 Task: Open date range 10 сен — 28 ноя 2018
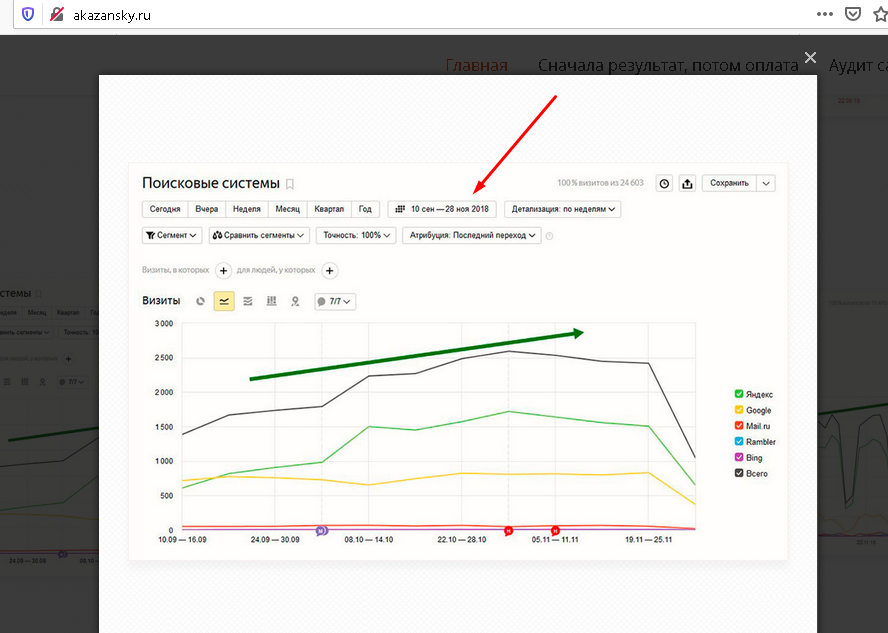pyautogui.click(x=442, y=209)
